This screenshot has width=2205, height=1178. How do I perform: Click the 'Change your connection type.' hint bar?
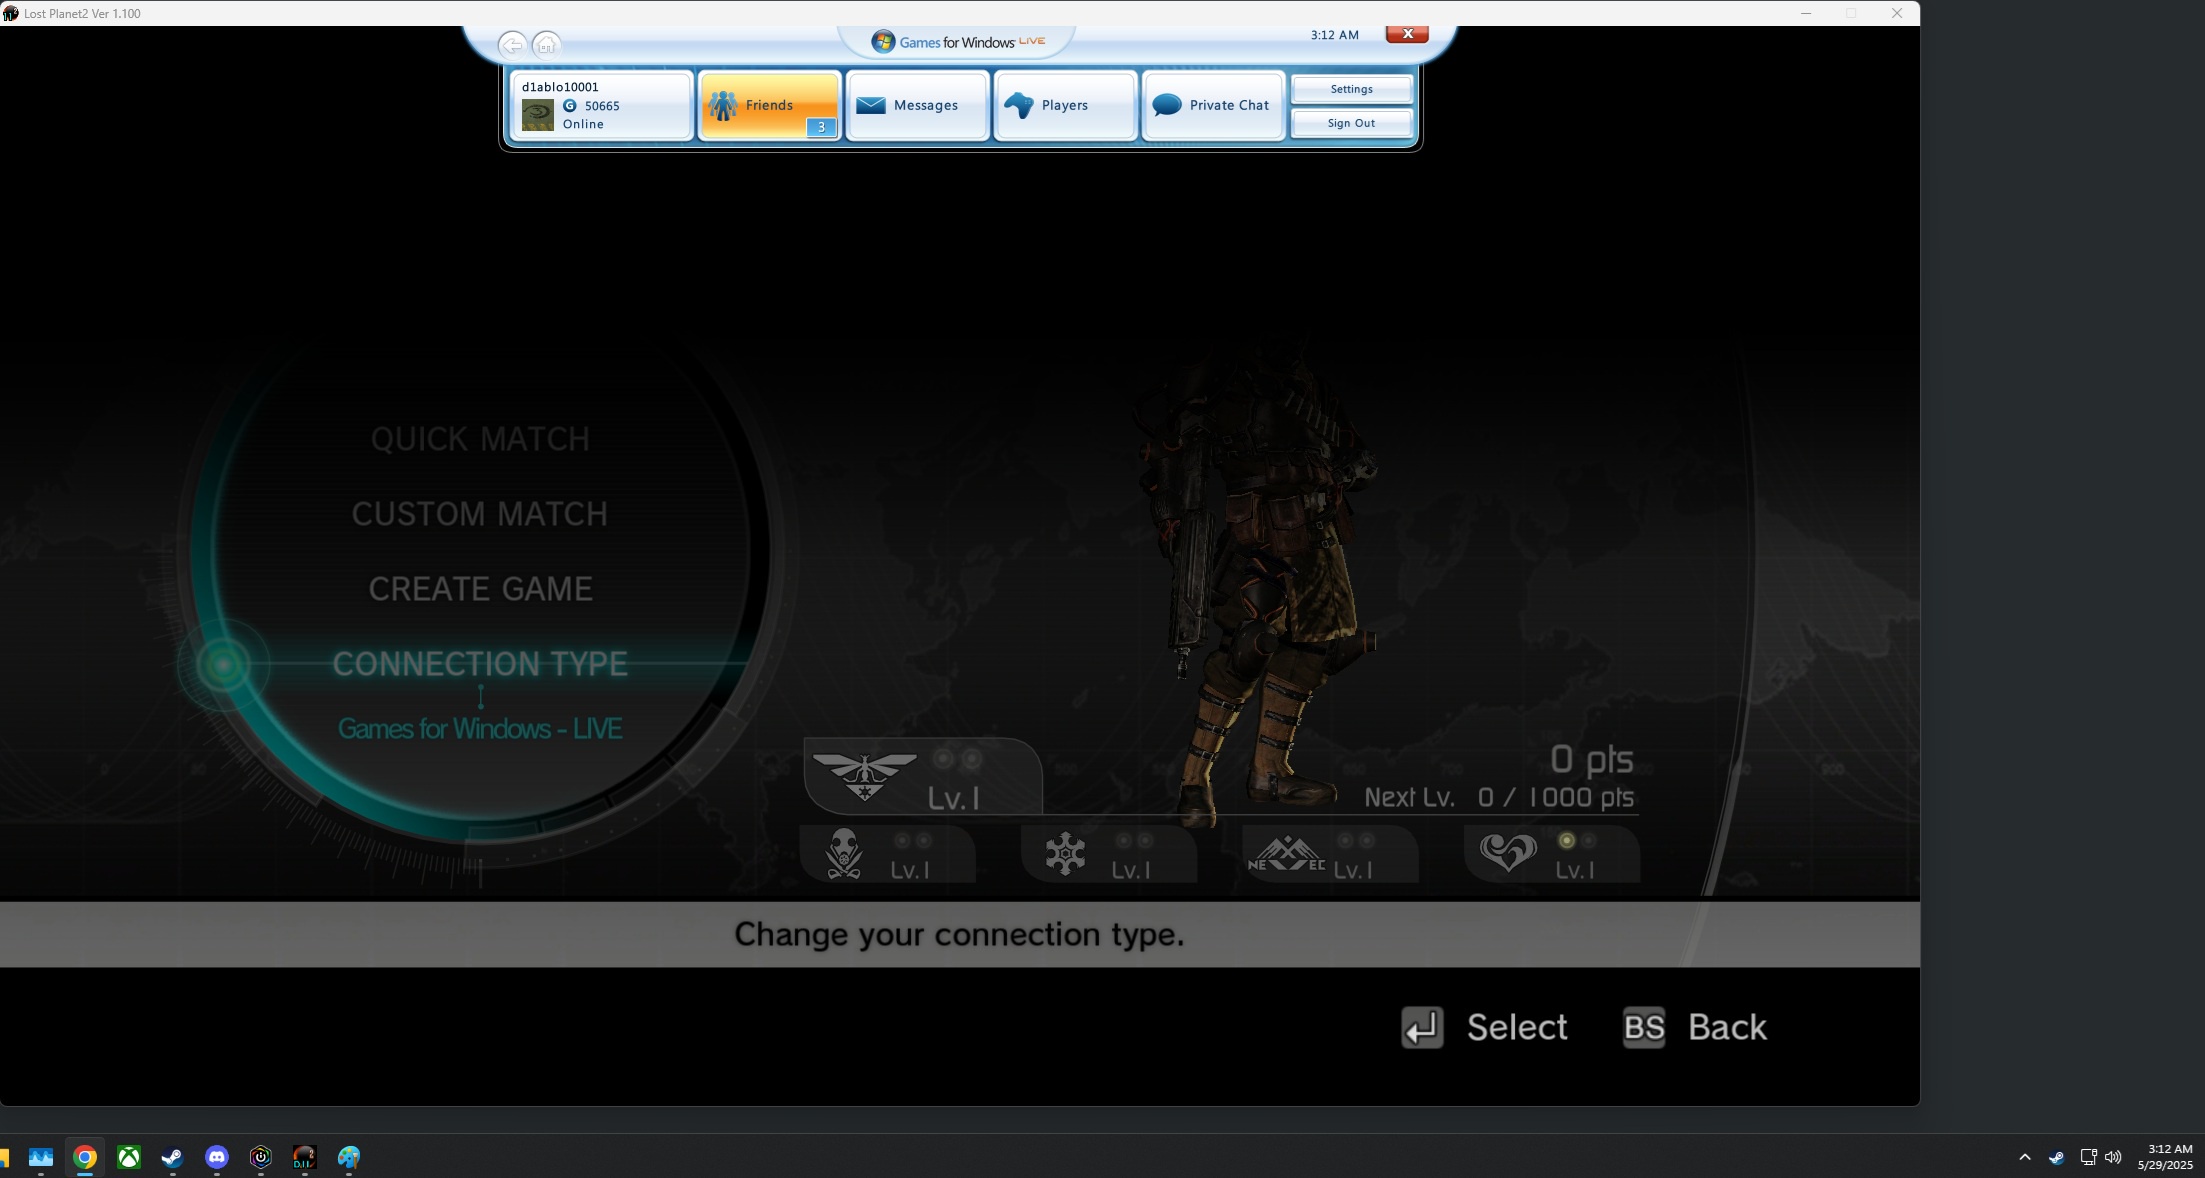[959, 934]
